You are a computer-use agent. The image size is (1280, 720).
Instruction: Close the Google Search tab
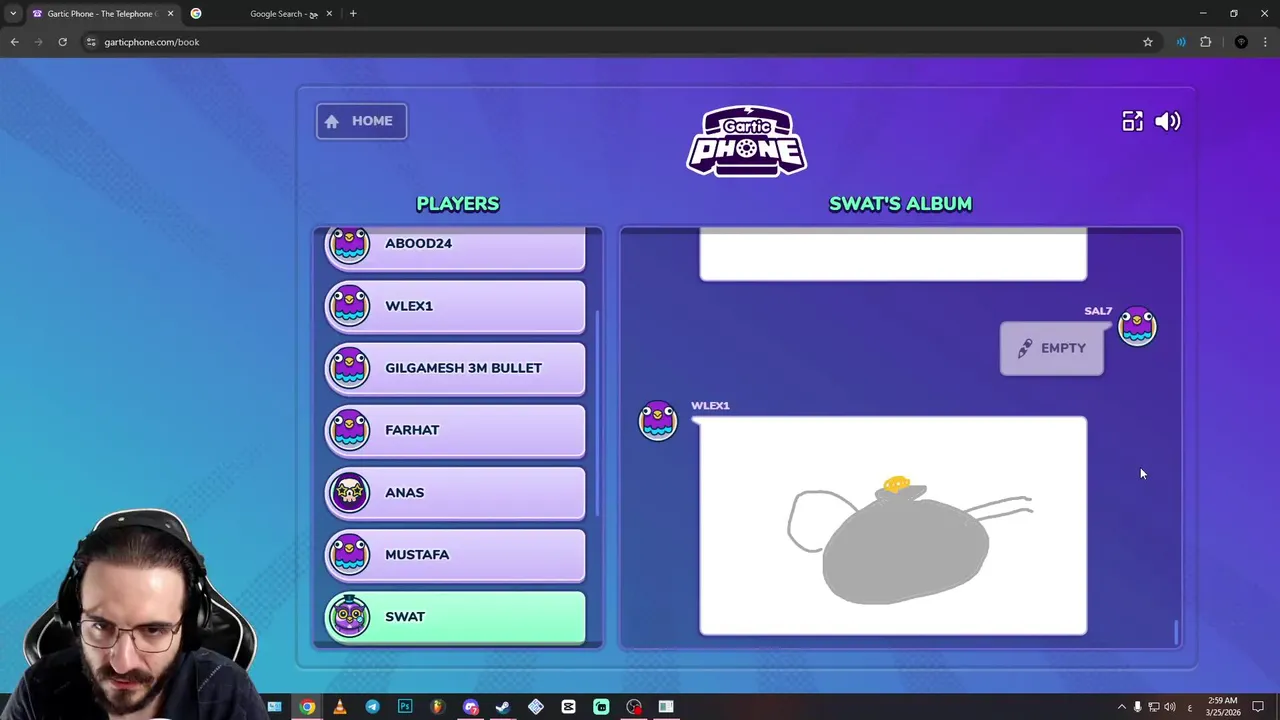click(329, 14)
